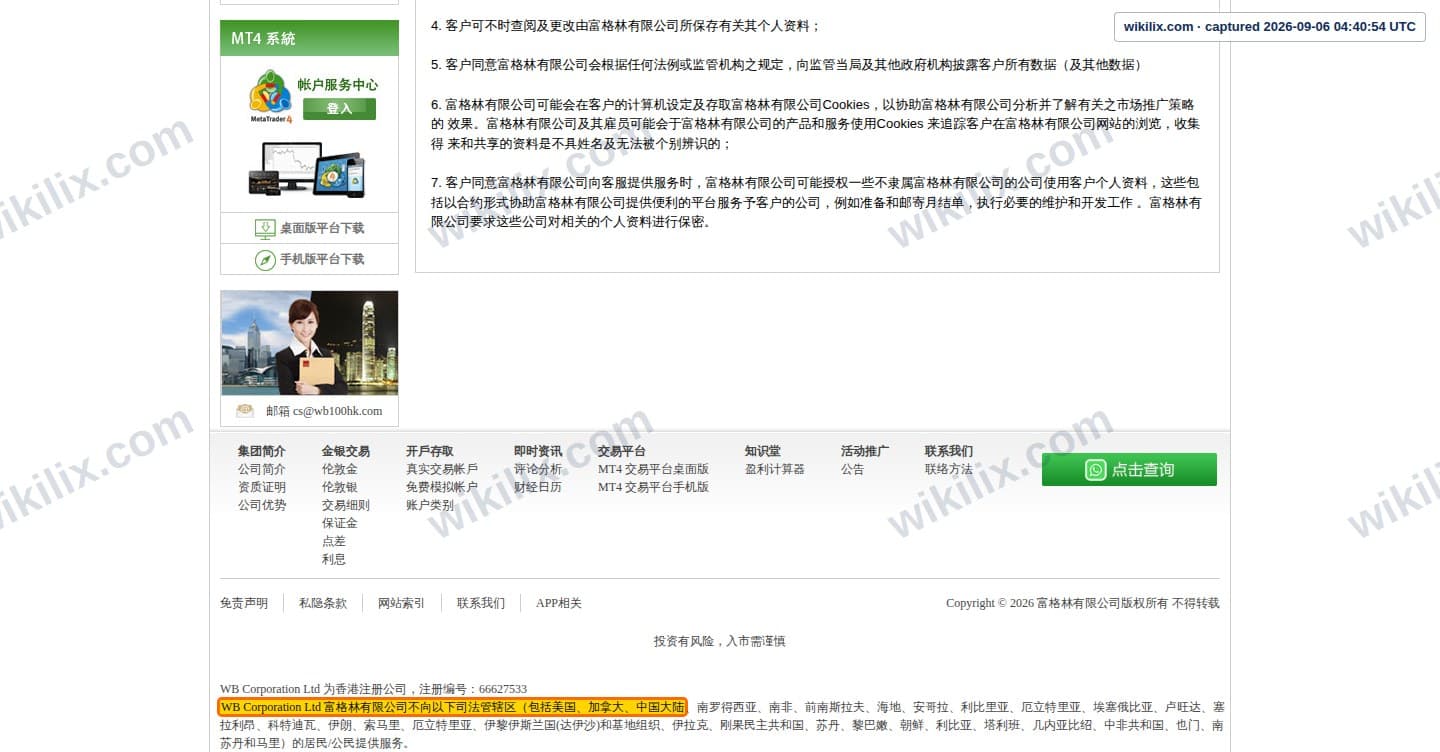This screenshot has height=752, width=1440.
Task: Open 私隐条款 bottom link
Action: (x=322, y=603)
